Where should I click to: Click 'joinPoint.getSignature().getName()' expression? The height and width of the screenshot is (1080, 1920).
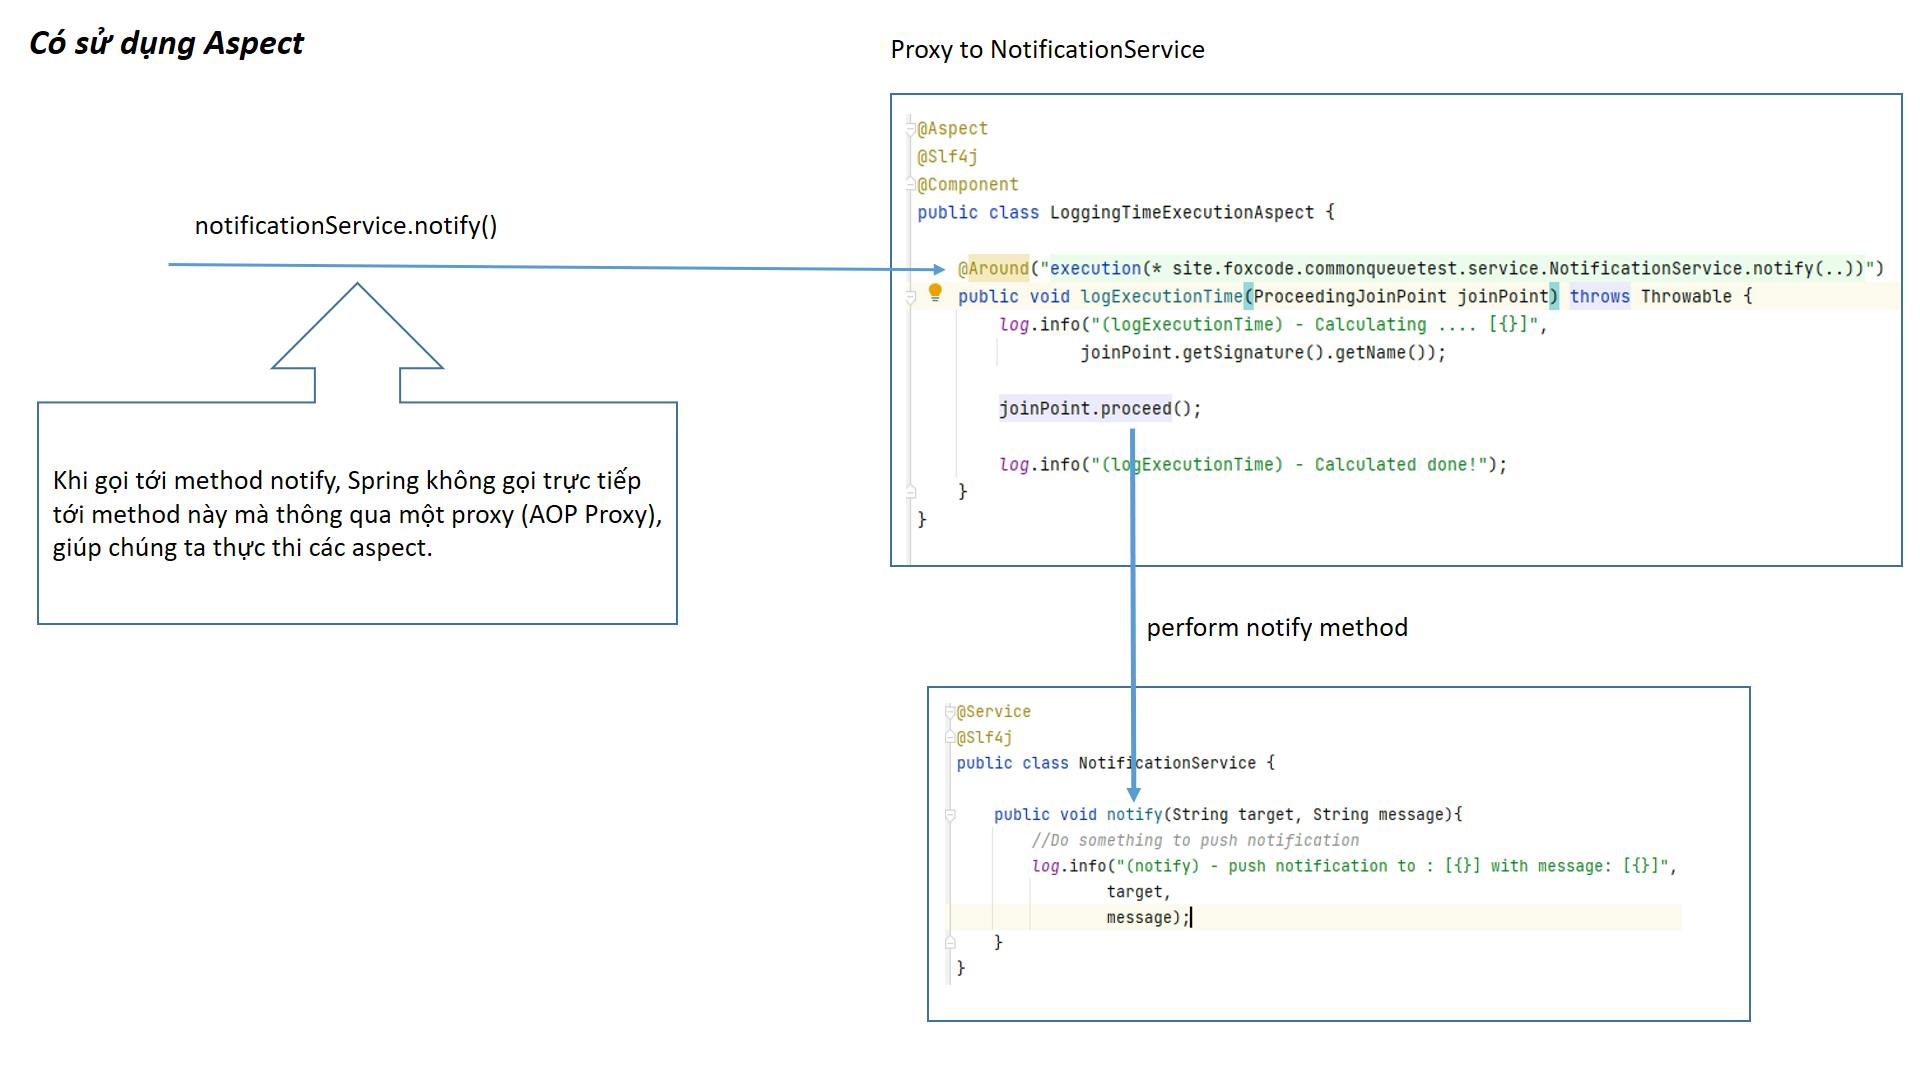tap(1257, 353)
